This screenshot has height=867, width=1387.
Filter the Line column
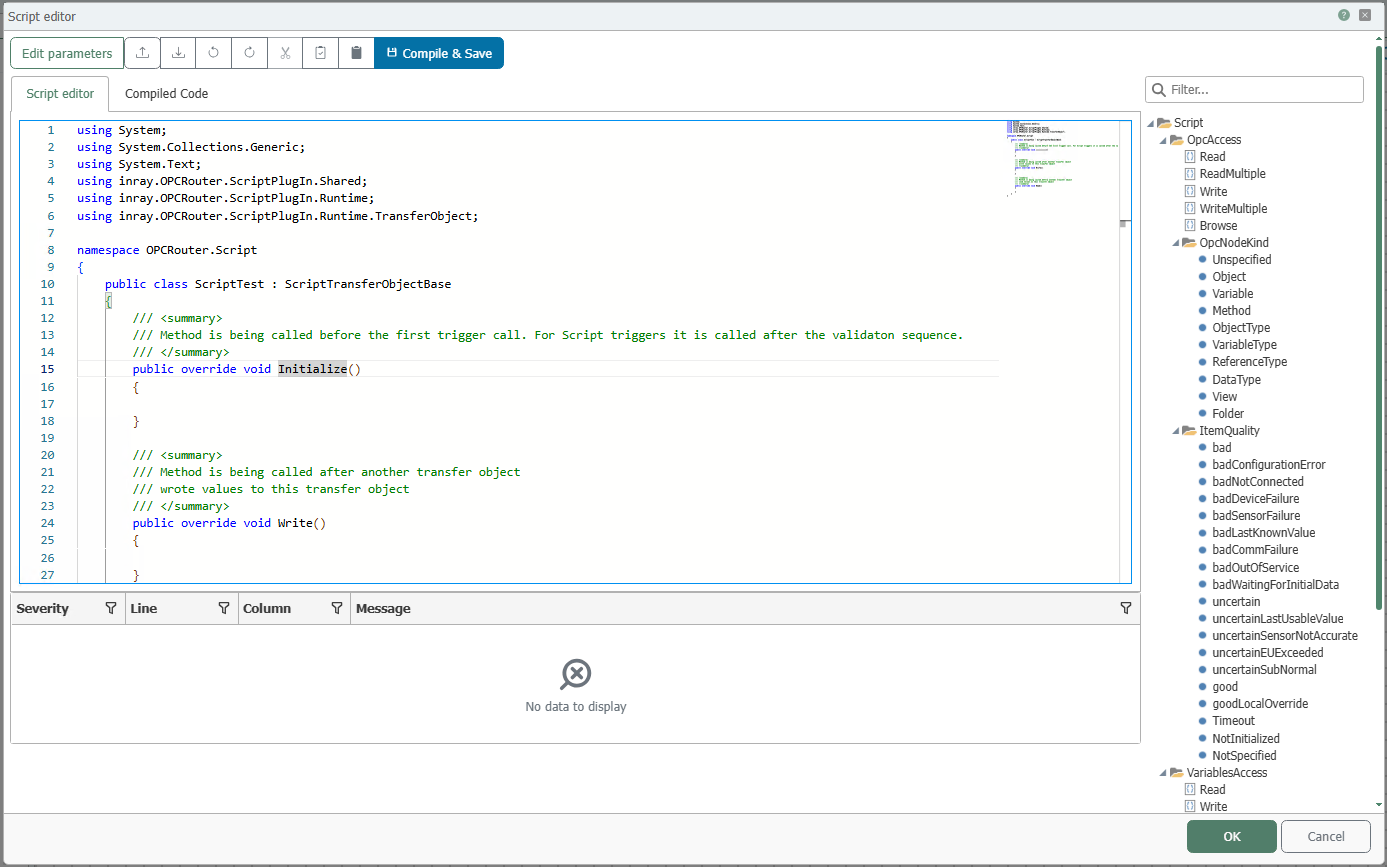click(x=224, y=608)
